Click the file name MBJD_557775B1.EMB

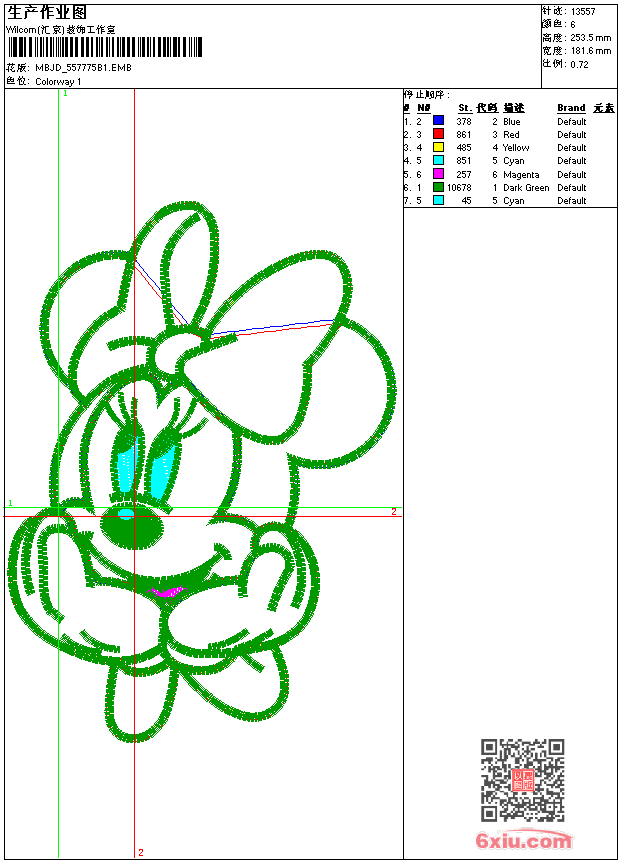[x=83, y=67]
